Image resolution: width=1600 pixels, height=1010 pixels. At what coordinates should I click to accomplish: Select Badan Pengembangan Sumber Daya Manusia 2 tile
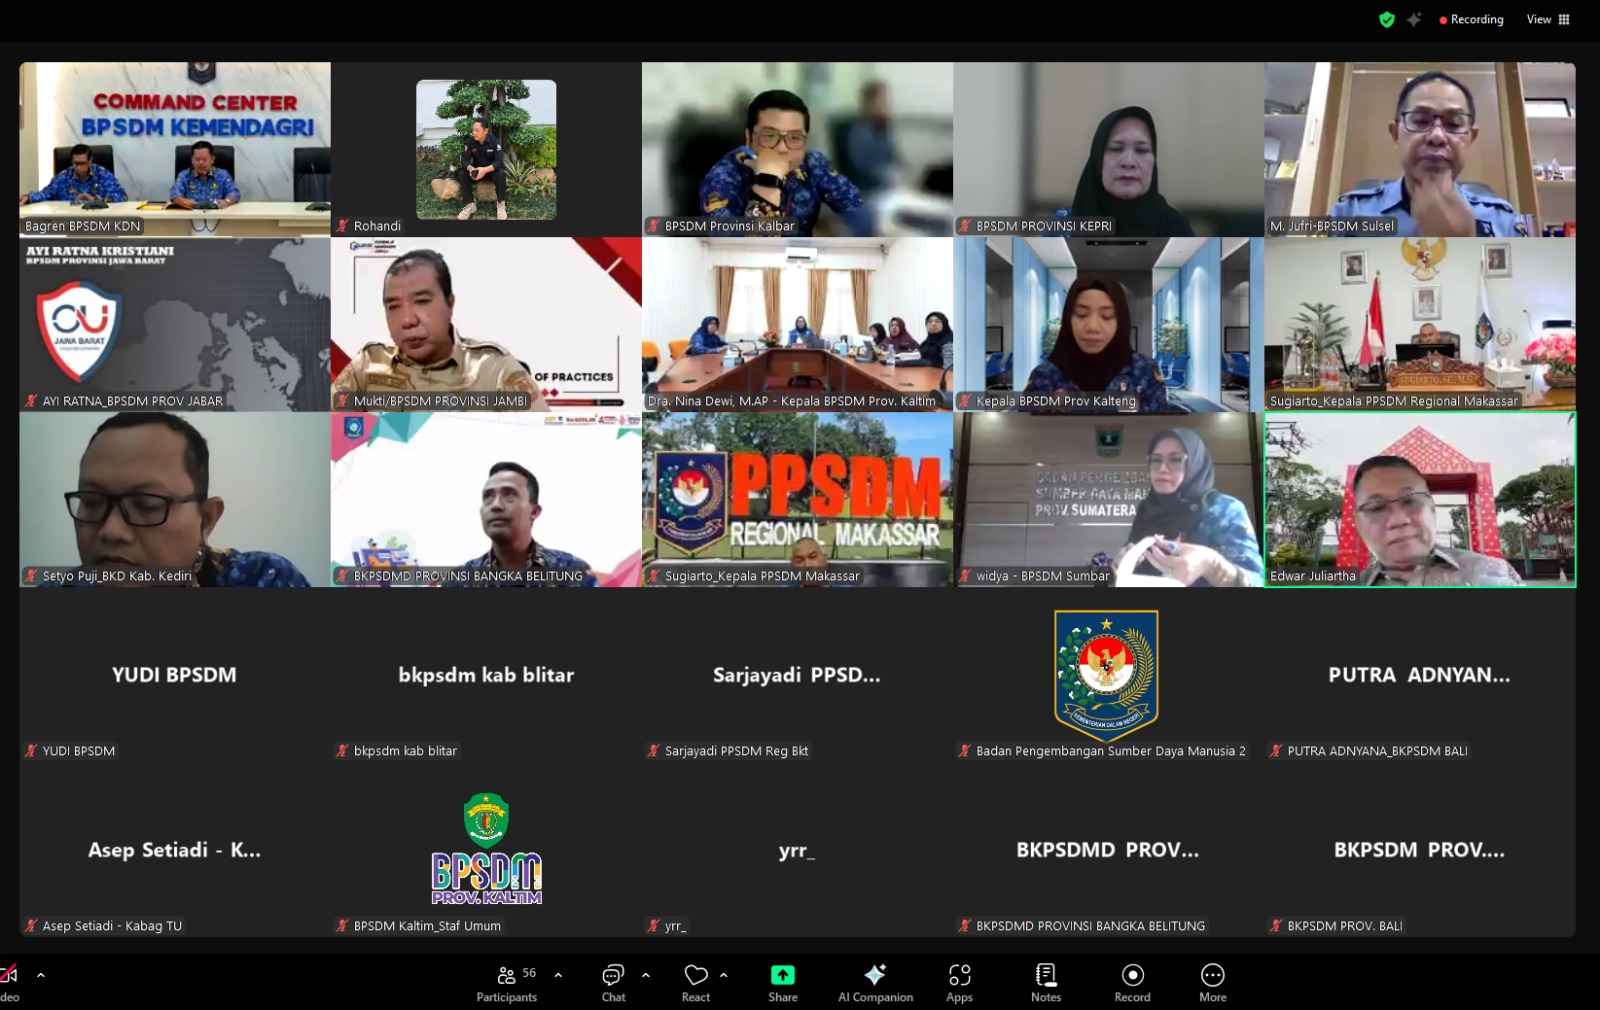click(x=1108, y=675)
